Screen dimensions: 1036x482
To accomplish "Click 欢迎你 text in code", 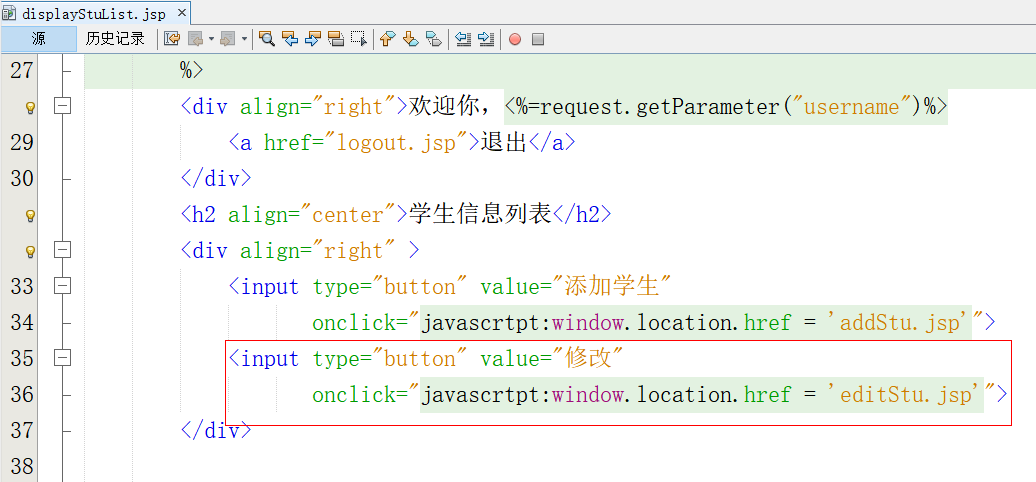I will [445, 106].
